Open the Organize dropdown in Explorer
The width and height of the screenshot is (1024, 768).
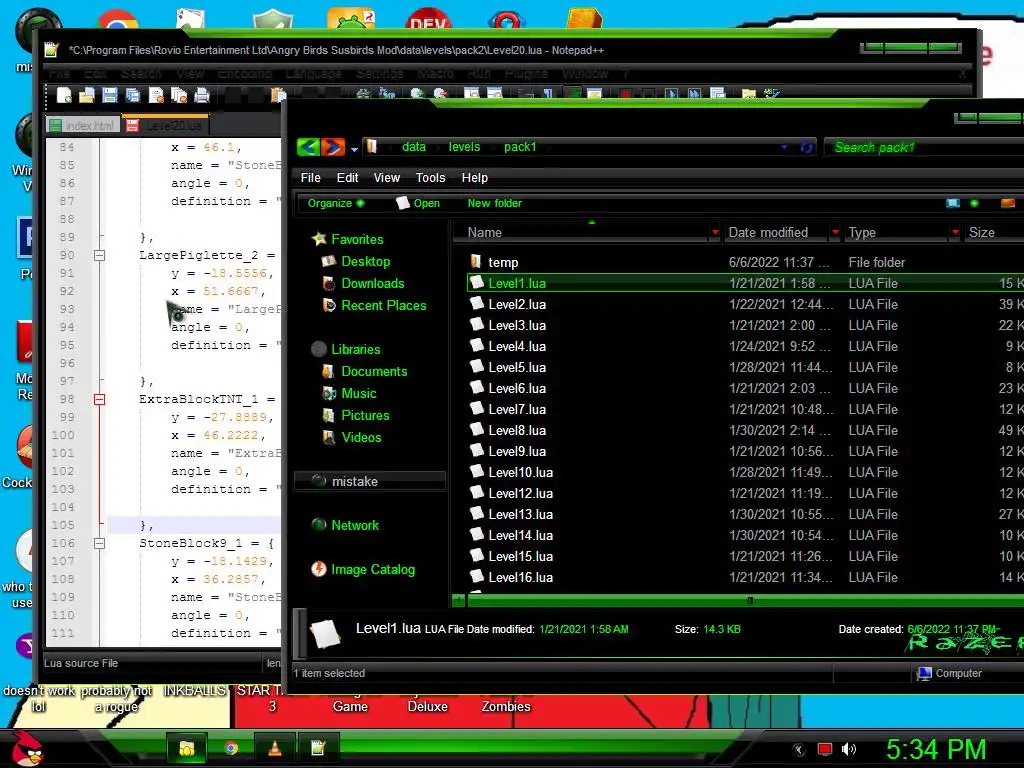coord(336,203)
